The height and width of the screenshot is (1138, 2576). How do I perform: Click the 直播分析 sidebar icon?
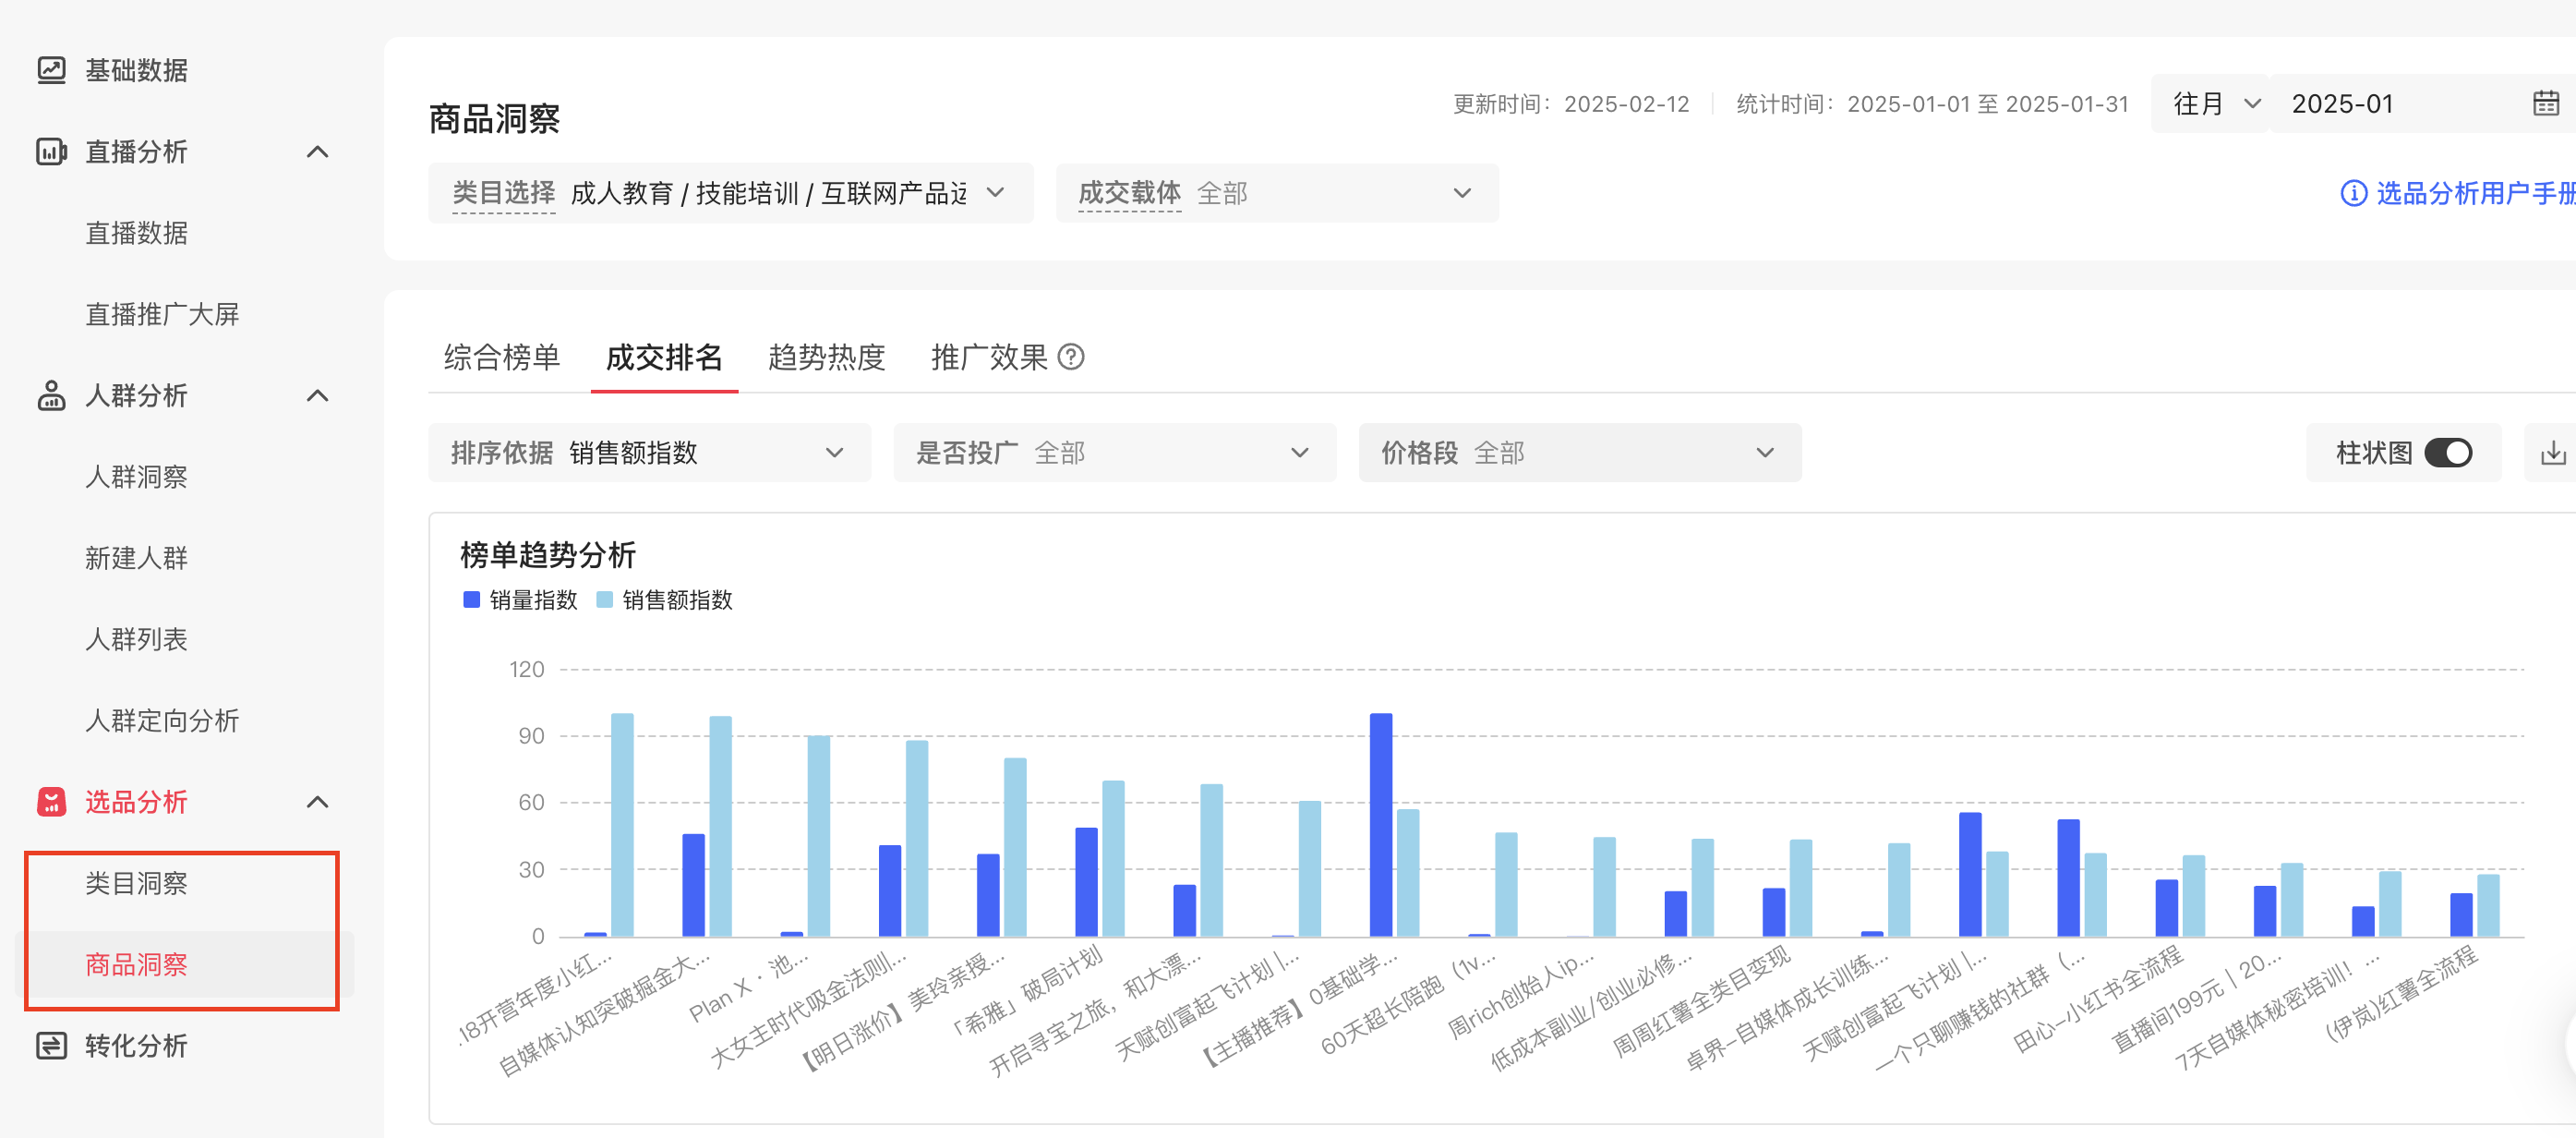click(51, 152)
